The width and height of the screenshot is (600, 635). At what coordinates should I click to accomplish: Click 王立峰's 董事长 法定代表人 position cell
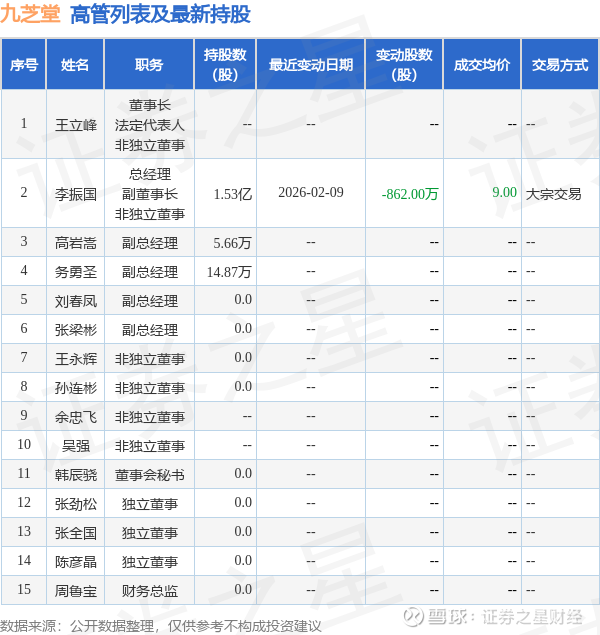tap(149, 125)
